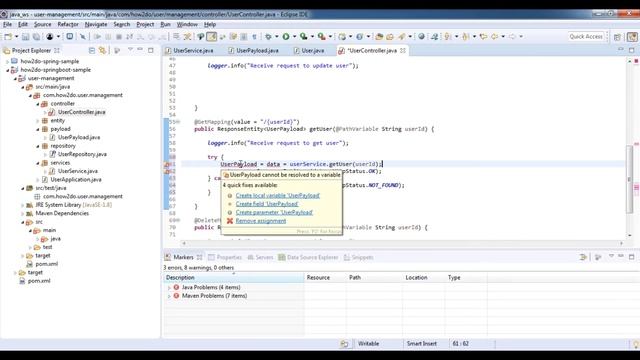The width and height of the screenshot is (640, 360).
Task: Switch to the Properties tab
Action: pos(225,257)
